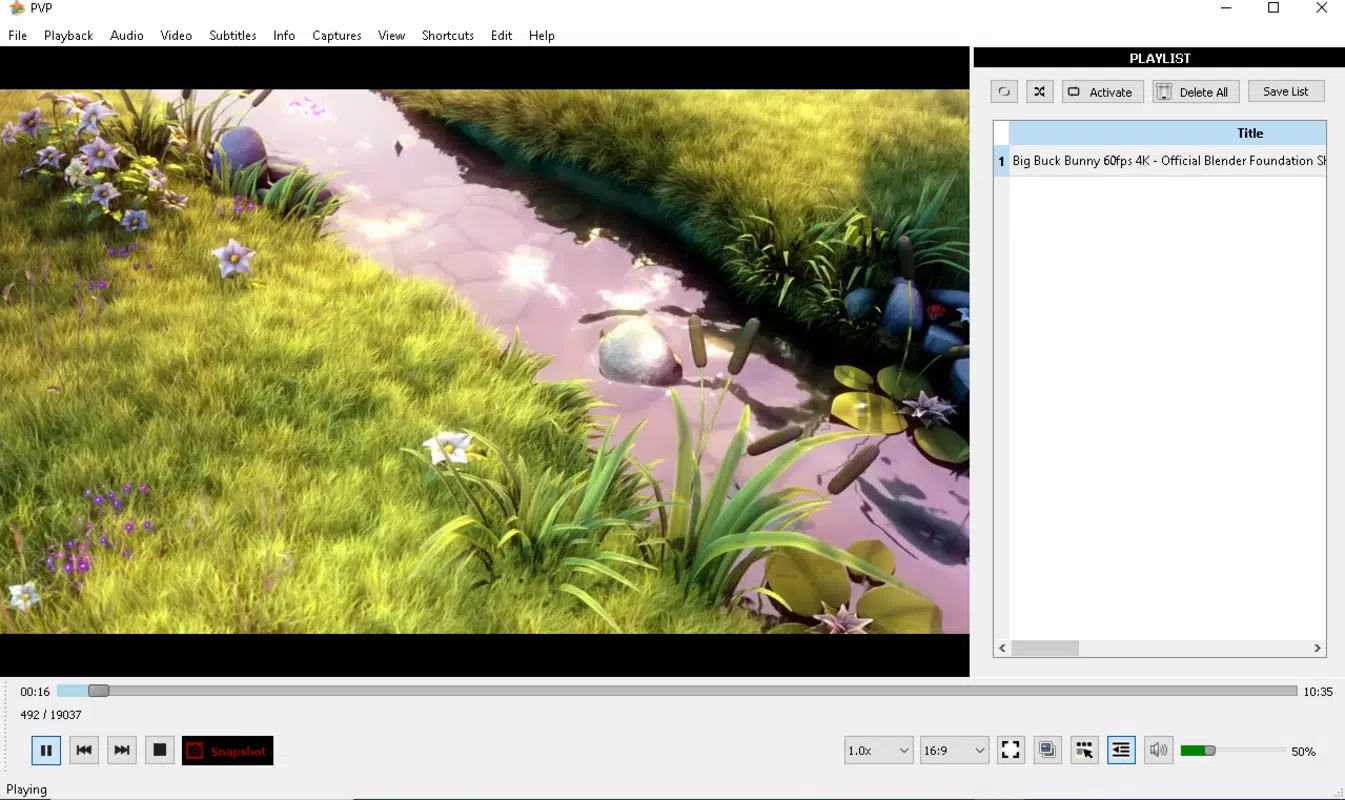
Task: Toggle the playlist panel visibility
Action: pyautogui.click(x=1121, y=750)
